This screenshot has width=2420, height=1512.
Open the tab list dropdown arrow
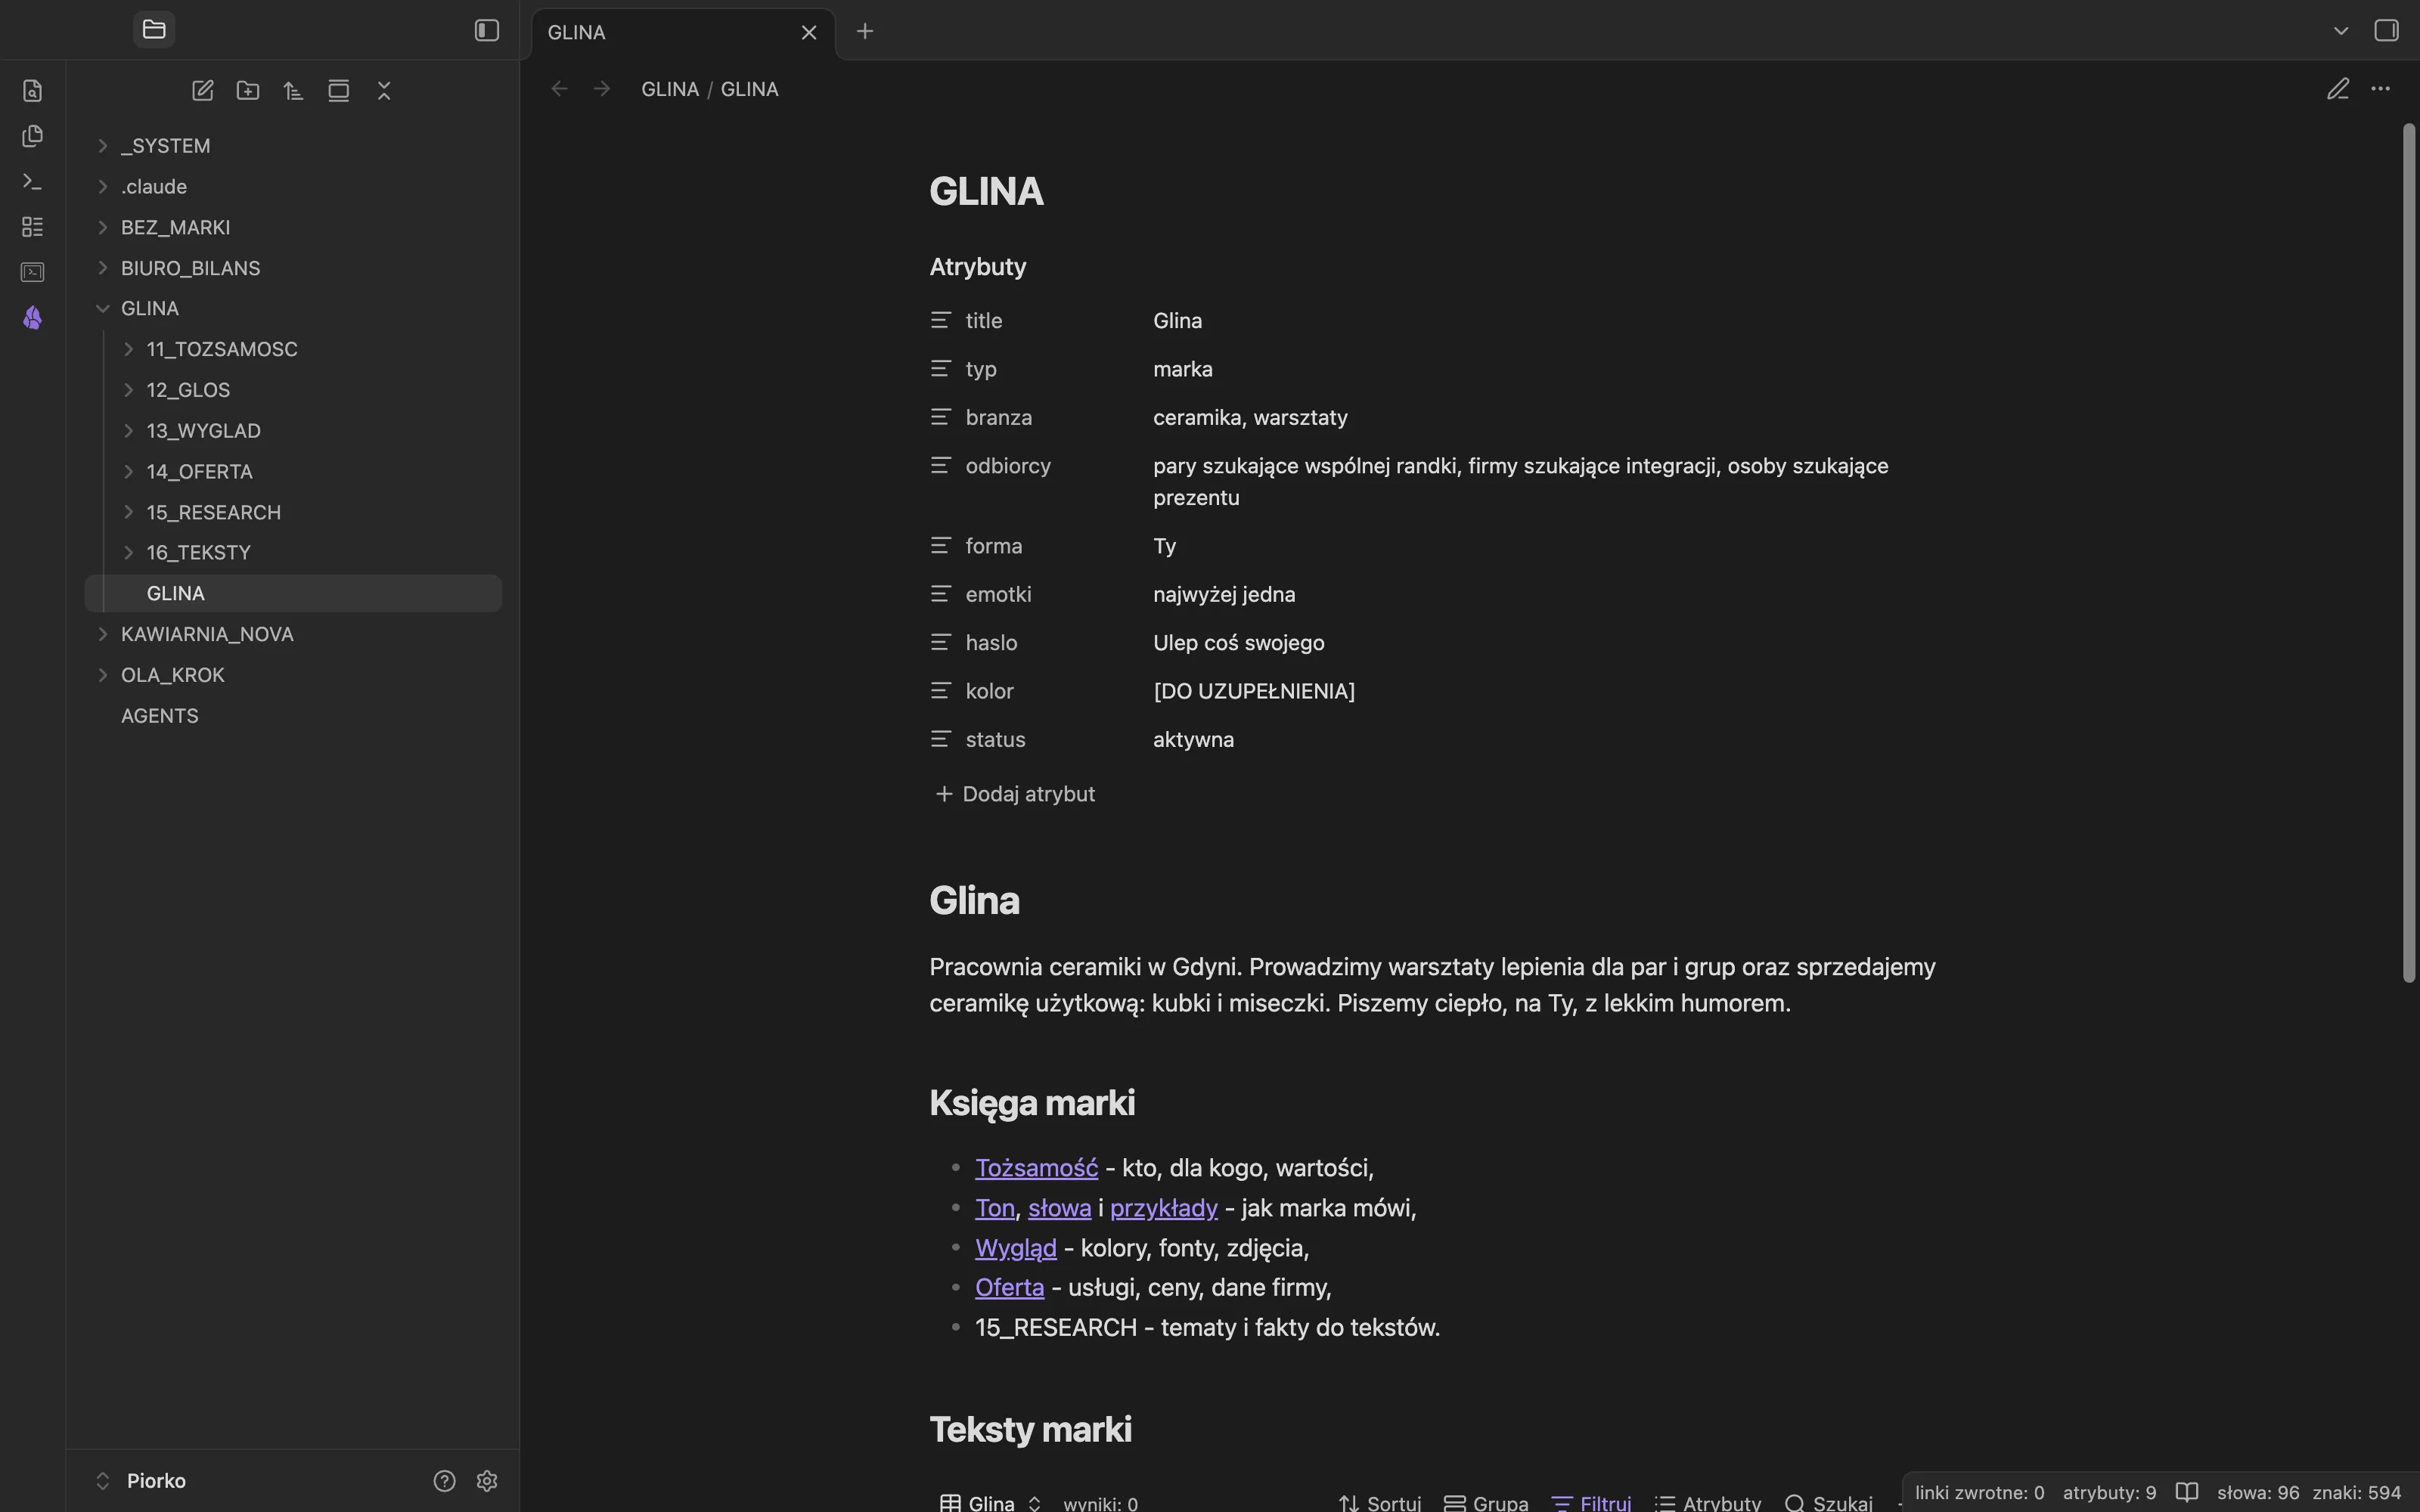[x=2341, y=31]
